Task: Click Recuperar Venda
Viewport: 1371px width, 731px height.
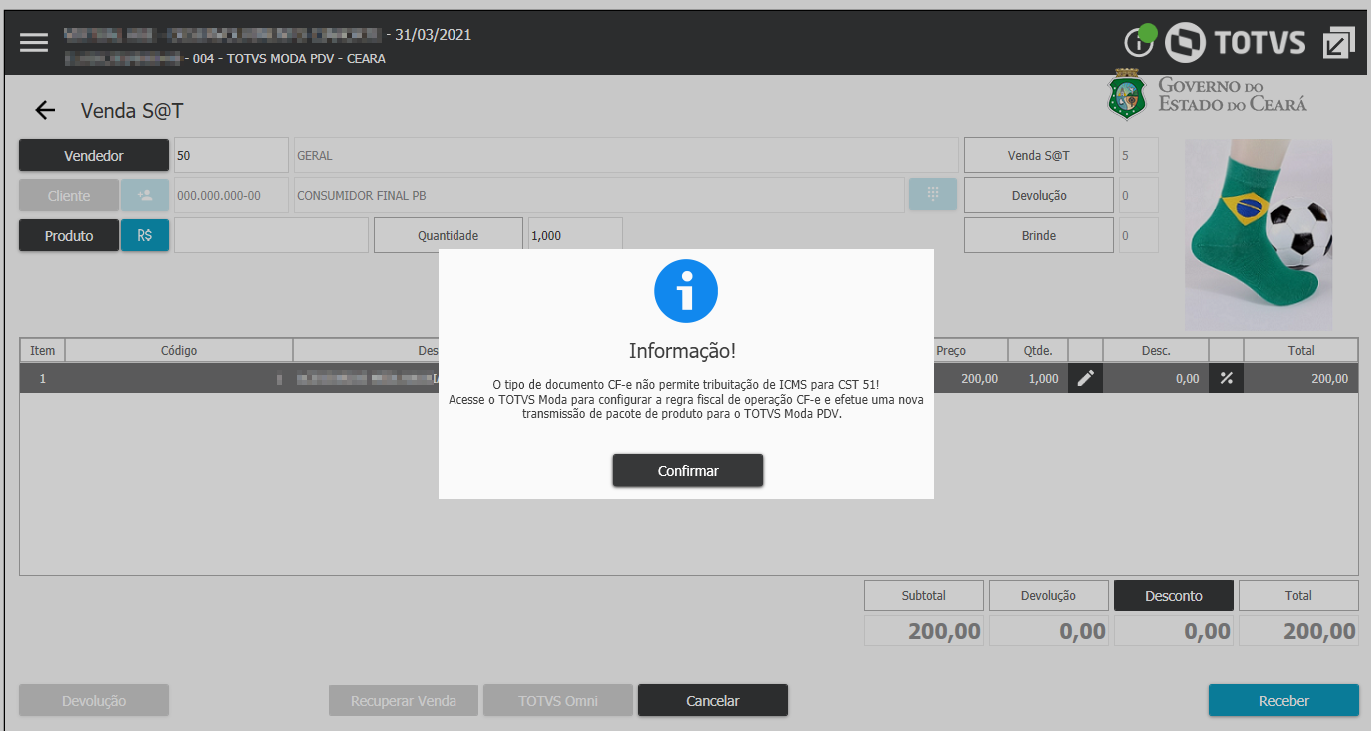Action: pyautogui.click(x=404, y=700)
